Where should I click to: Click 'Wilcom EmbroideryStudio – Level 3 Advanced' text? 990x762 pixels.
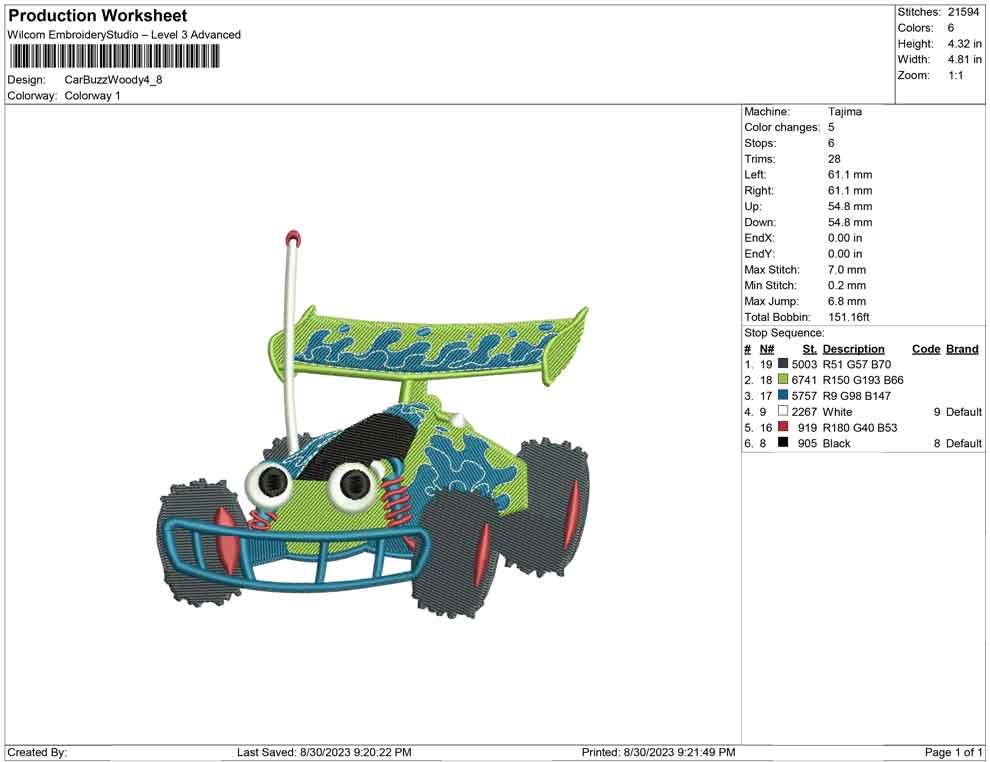(x=124, y=35)
